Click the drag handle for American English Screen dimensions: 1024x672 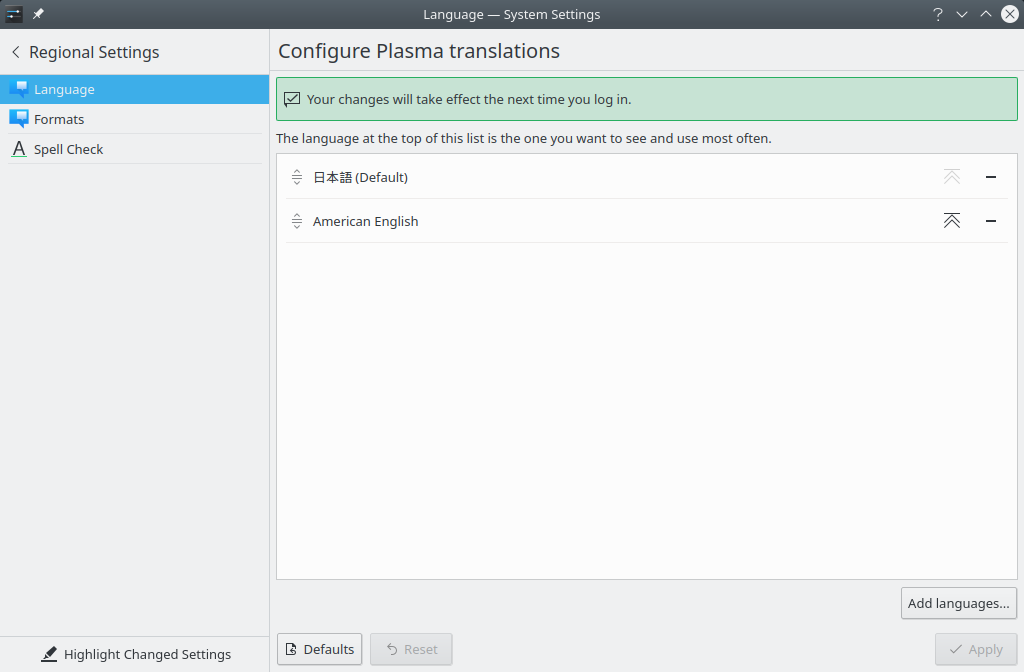296,221
